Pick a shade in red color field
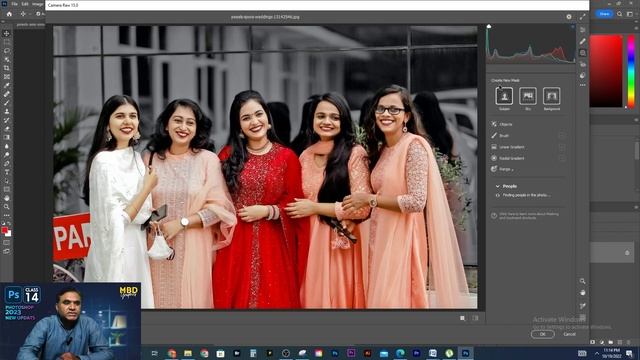 [x=606, y=71]
